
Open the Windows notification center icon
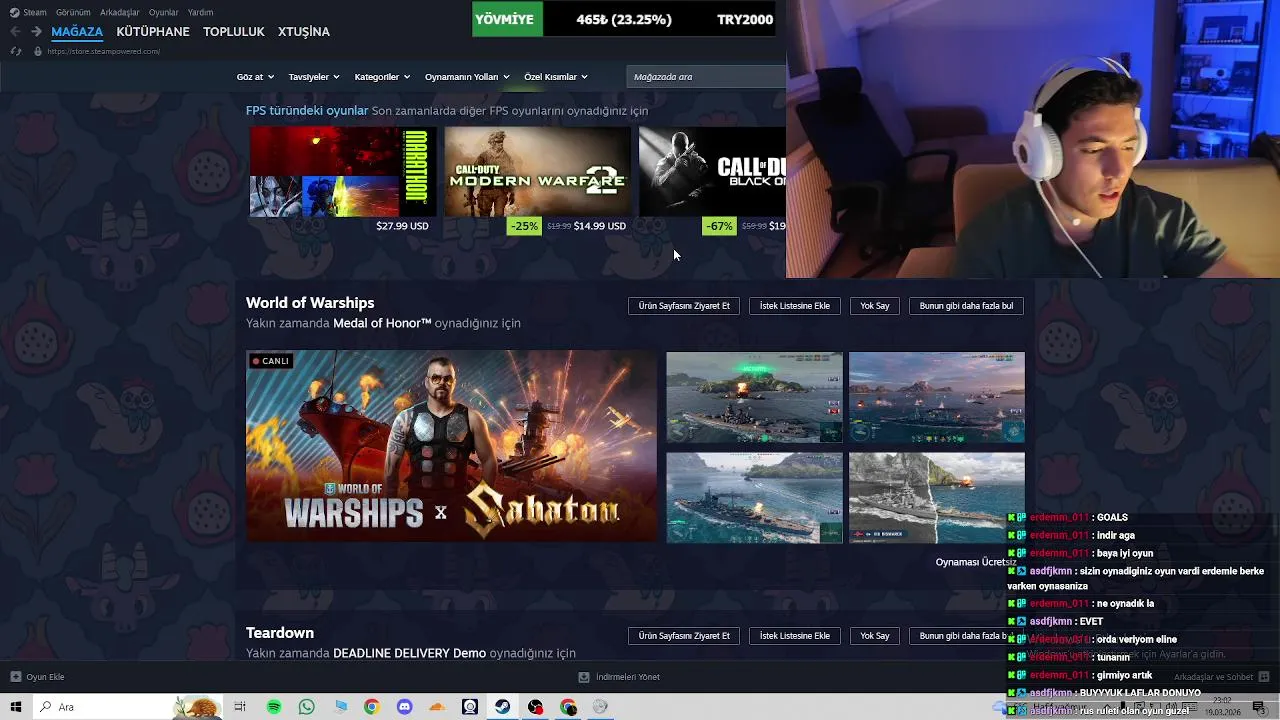tap(1258, 707)
